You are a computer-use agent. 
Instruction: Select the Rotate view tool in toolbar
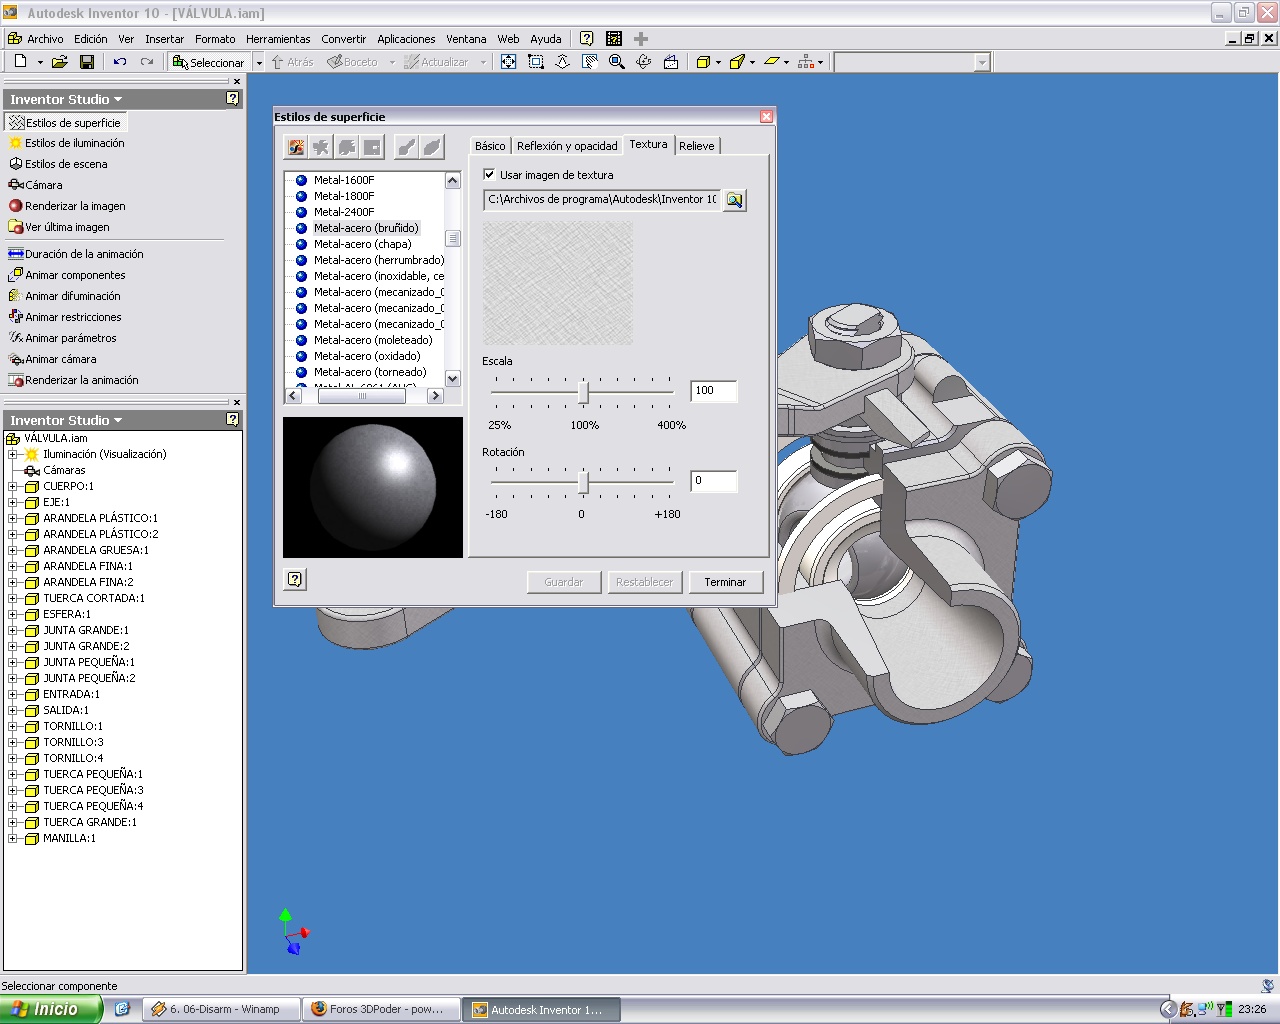[644, 62]
